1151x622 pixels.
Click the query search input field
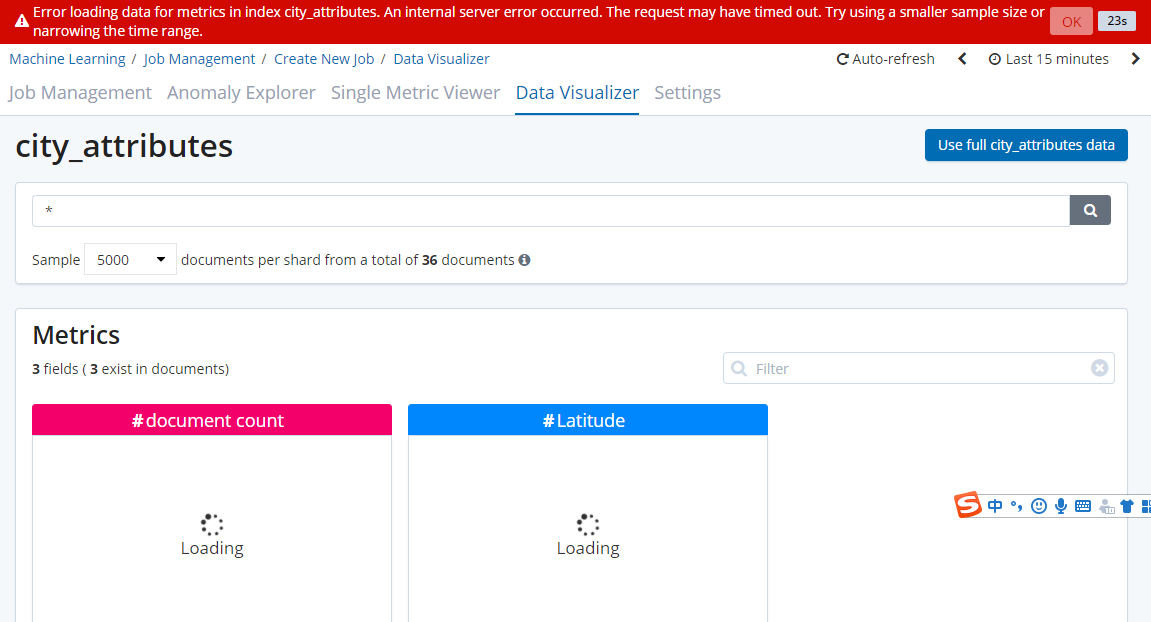point(550,211)
